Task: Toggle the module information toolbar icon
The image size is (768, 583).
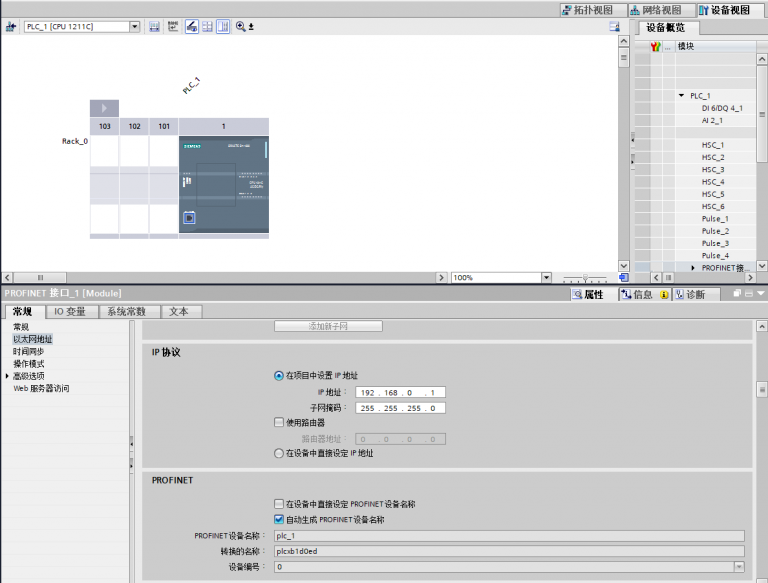Action: point(192,26)
